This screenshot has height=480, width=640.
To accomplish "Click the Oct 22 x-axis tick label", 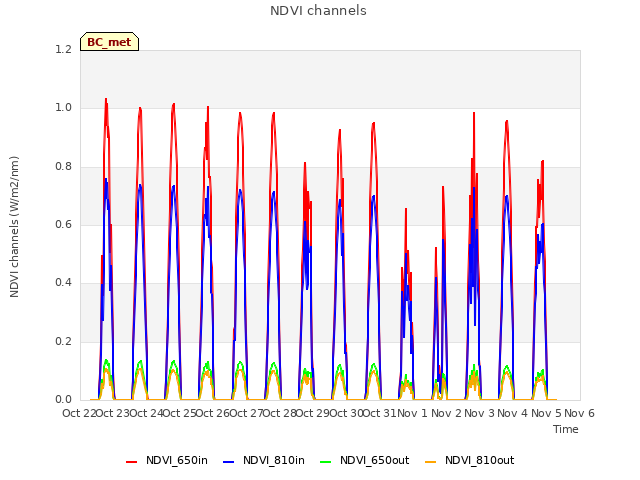I will [79, 413].
